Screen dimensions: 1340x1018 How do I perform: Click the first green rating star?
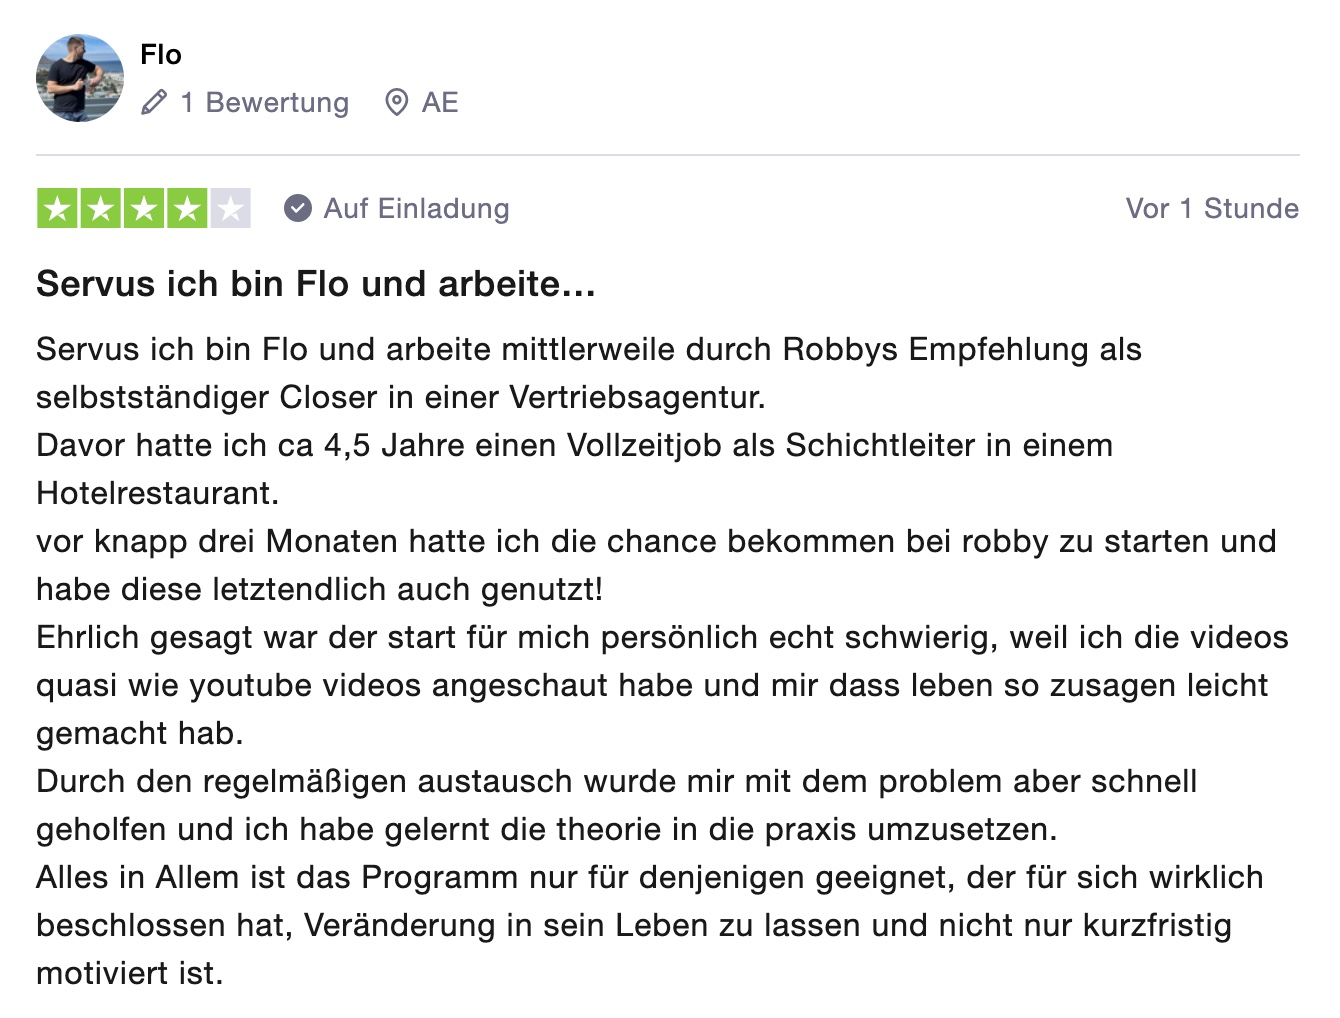tap(58, 208)
